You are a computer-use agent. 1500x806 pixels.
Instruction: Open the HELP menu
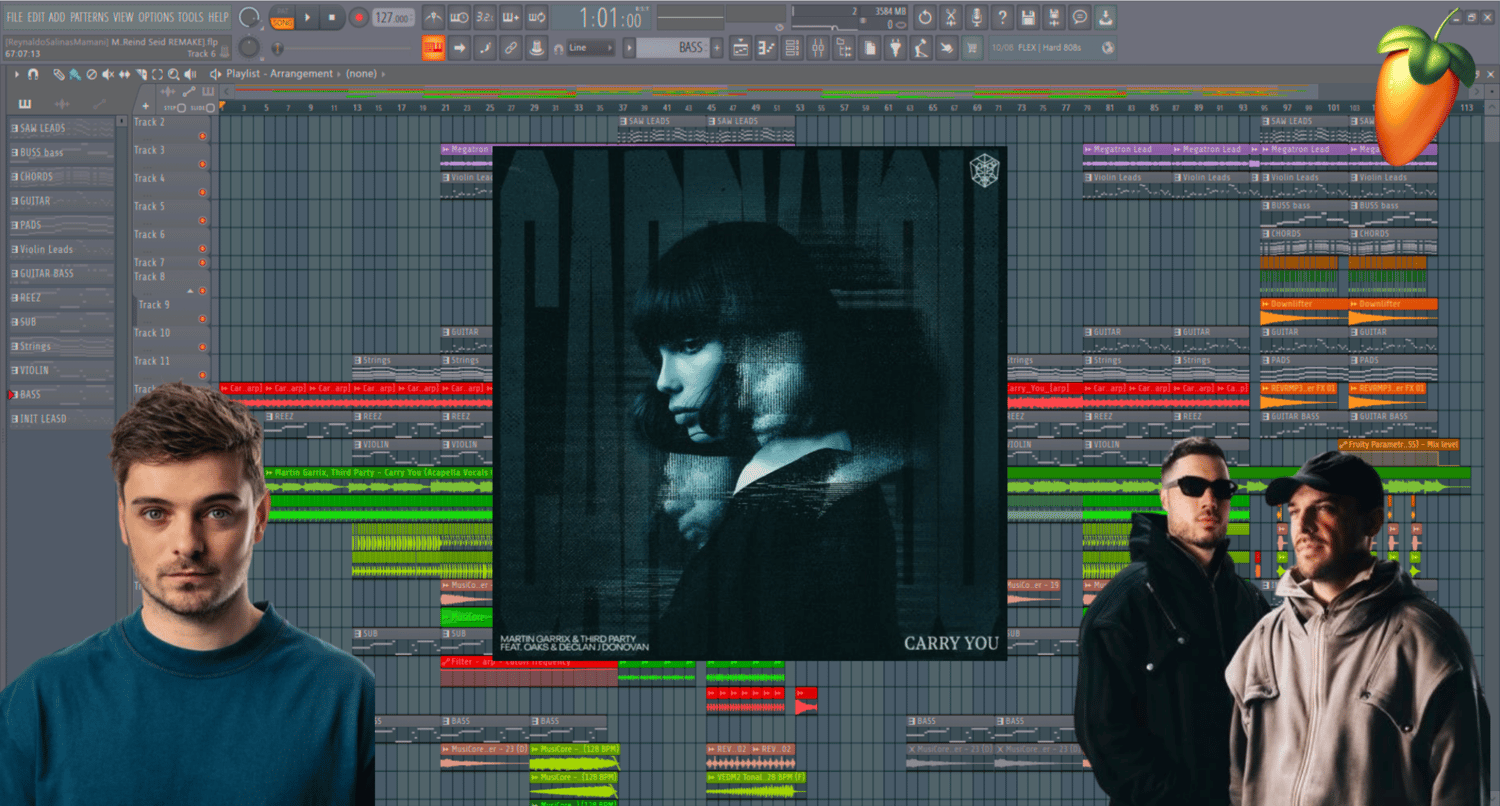pos(218,17)
